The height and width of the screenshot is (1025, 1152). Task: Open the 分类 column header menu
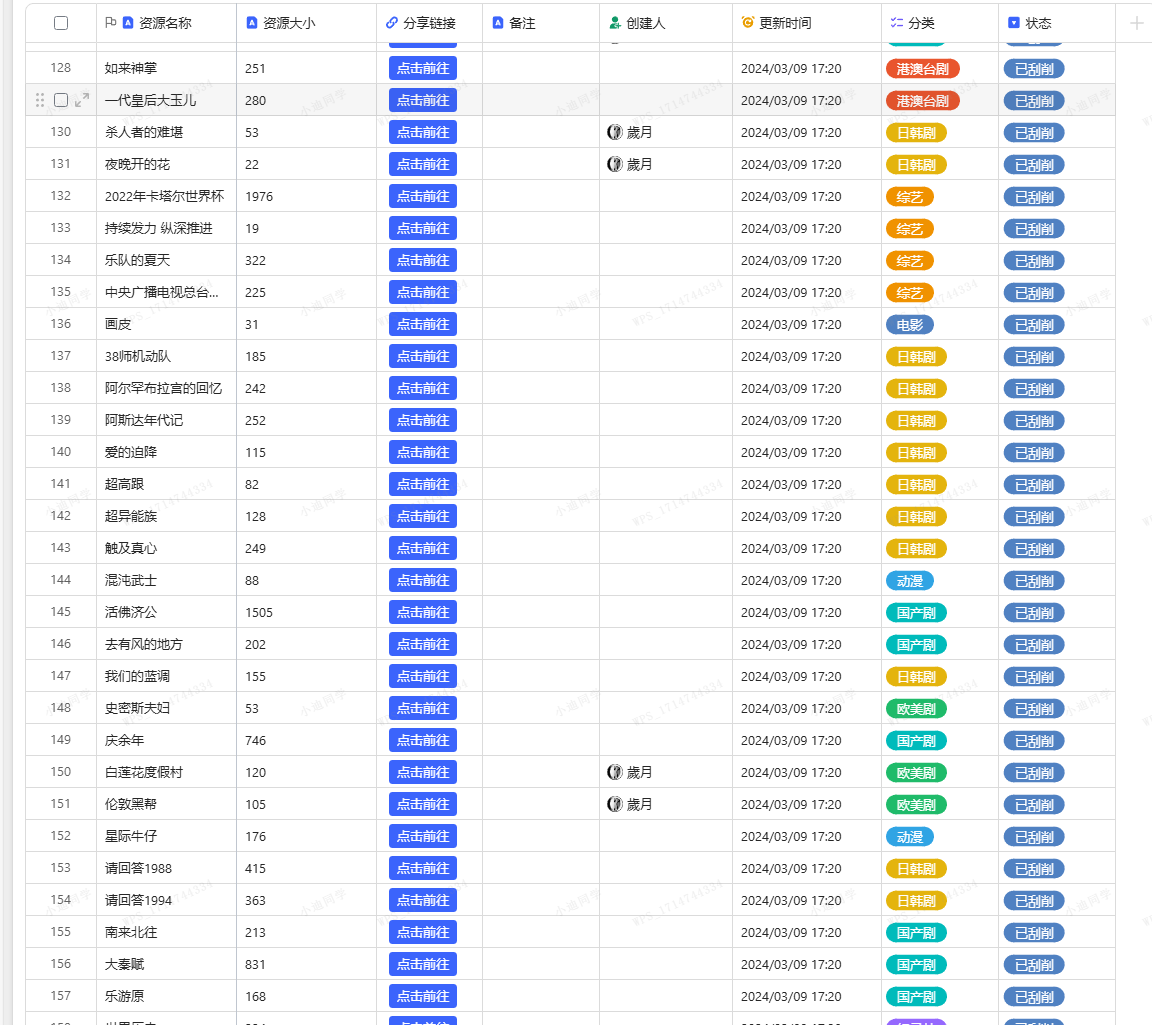pyautogui.click(x=939, y=23)
